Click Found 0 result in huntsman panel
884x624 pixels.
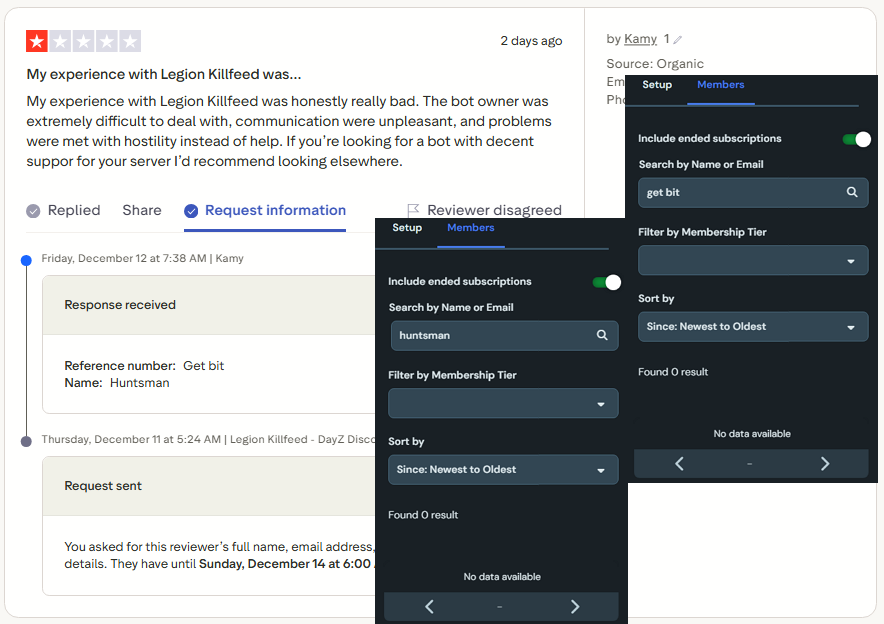(423, 515)
